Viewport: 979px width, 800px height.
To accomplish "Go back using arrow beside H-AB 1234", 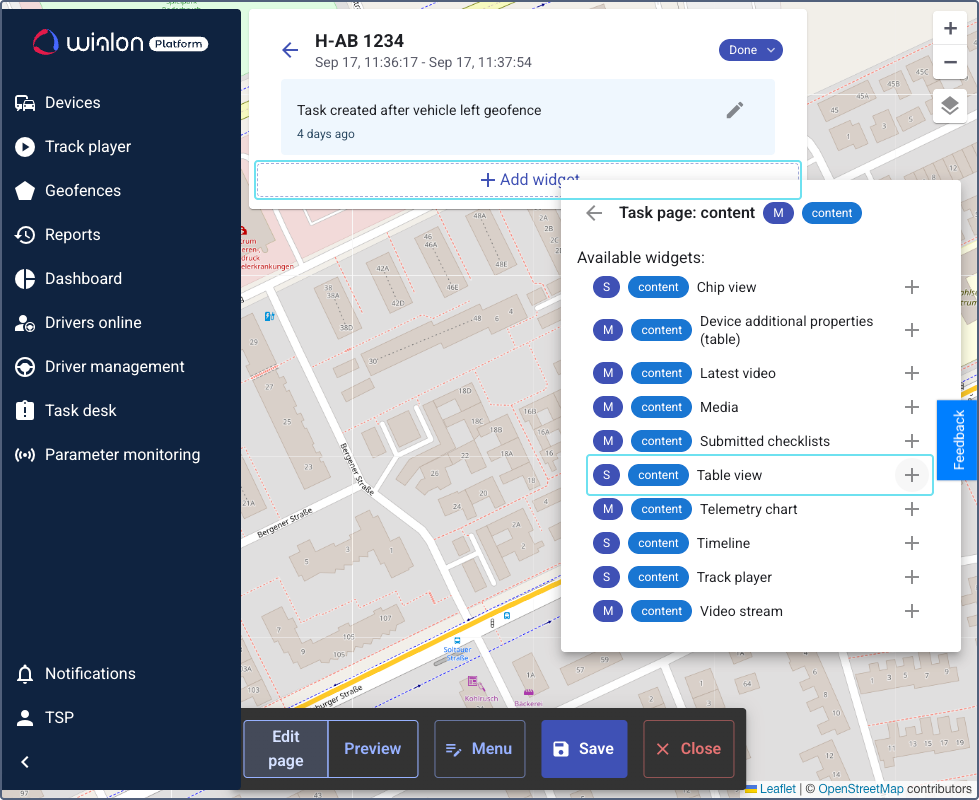I will [290, 50].
